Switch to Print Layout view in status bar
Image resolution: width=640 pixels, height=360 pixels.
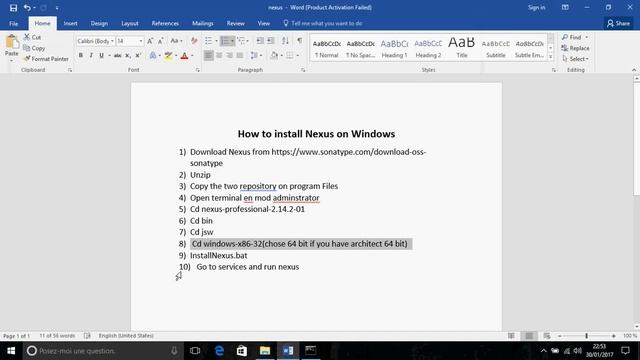pyautogui.click(x=529, y=336)
